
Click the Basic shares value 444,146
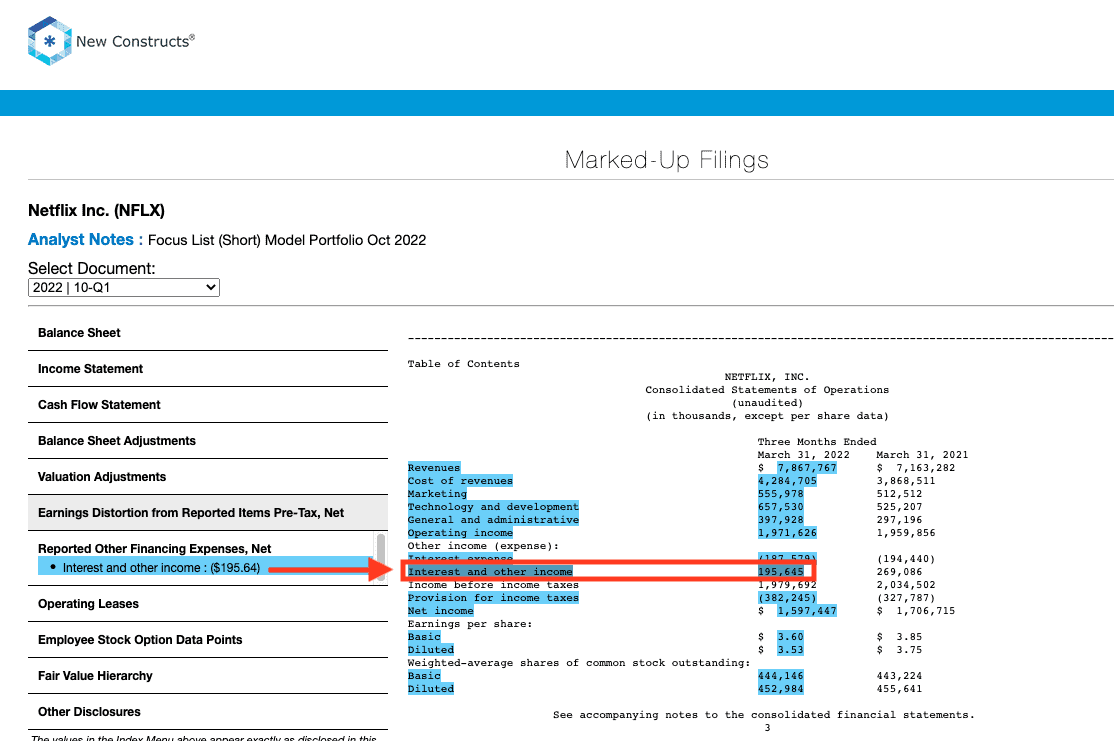coord(780,676)
